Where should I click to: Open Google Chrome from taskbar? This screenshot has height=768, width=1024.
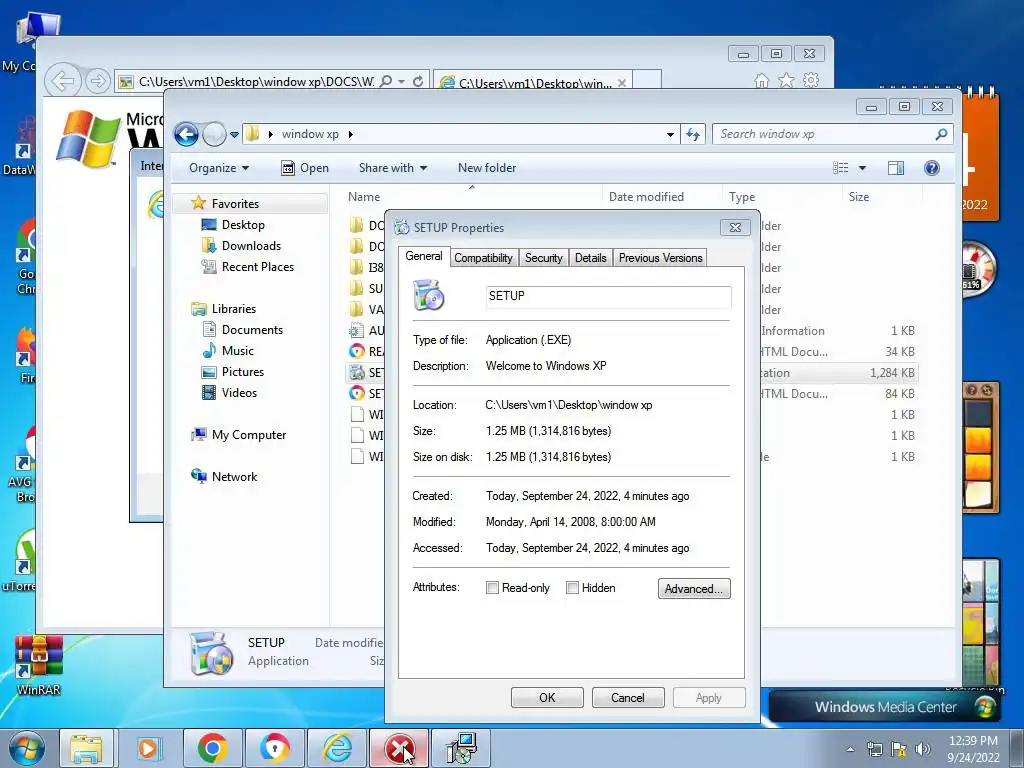point(212,748)
